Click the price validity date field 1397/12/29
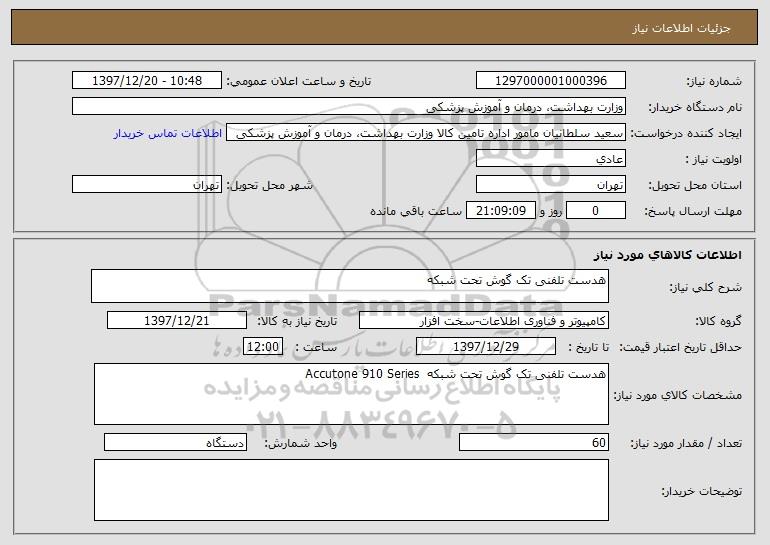The width and height of the screenshot is (770, 545). click(x=486, y=347)
